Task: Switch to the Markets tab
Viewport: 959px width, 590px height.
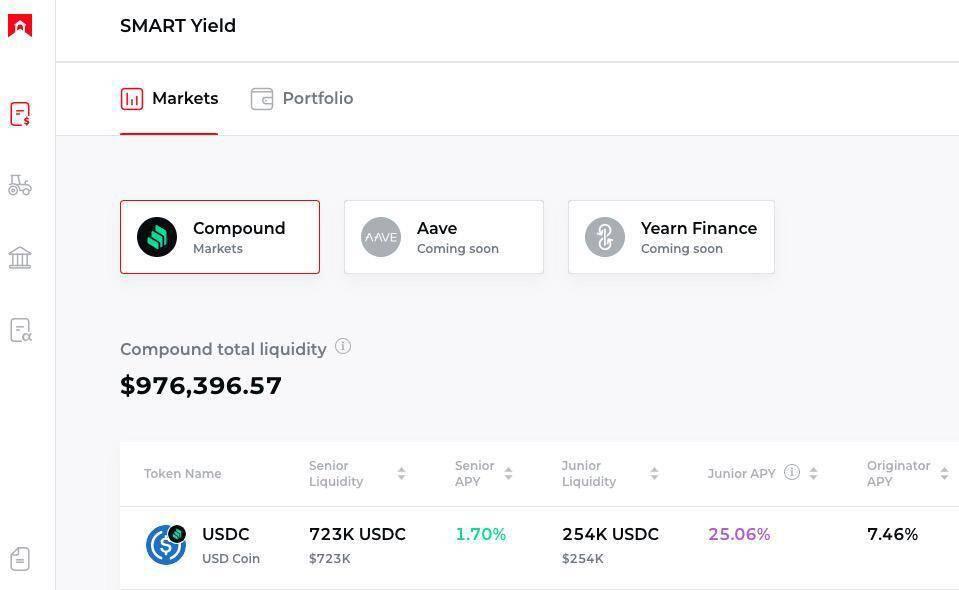Action: coord(169,99)
